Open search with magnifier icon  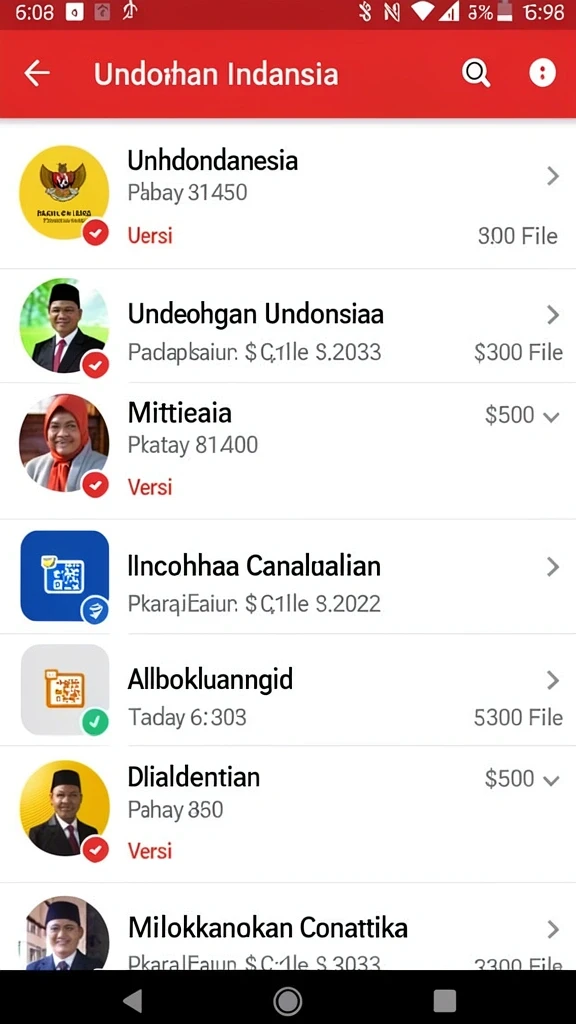pyautogui.click(x=476, y=73)
